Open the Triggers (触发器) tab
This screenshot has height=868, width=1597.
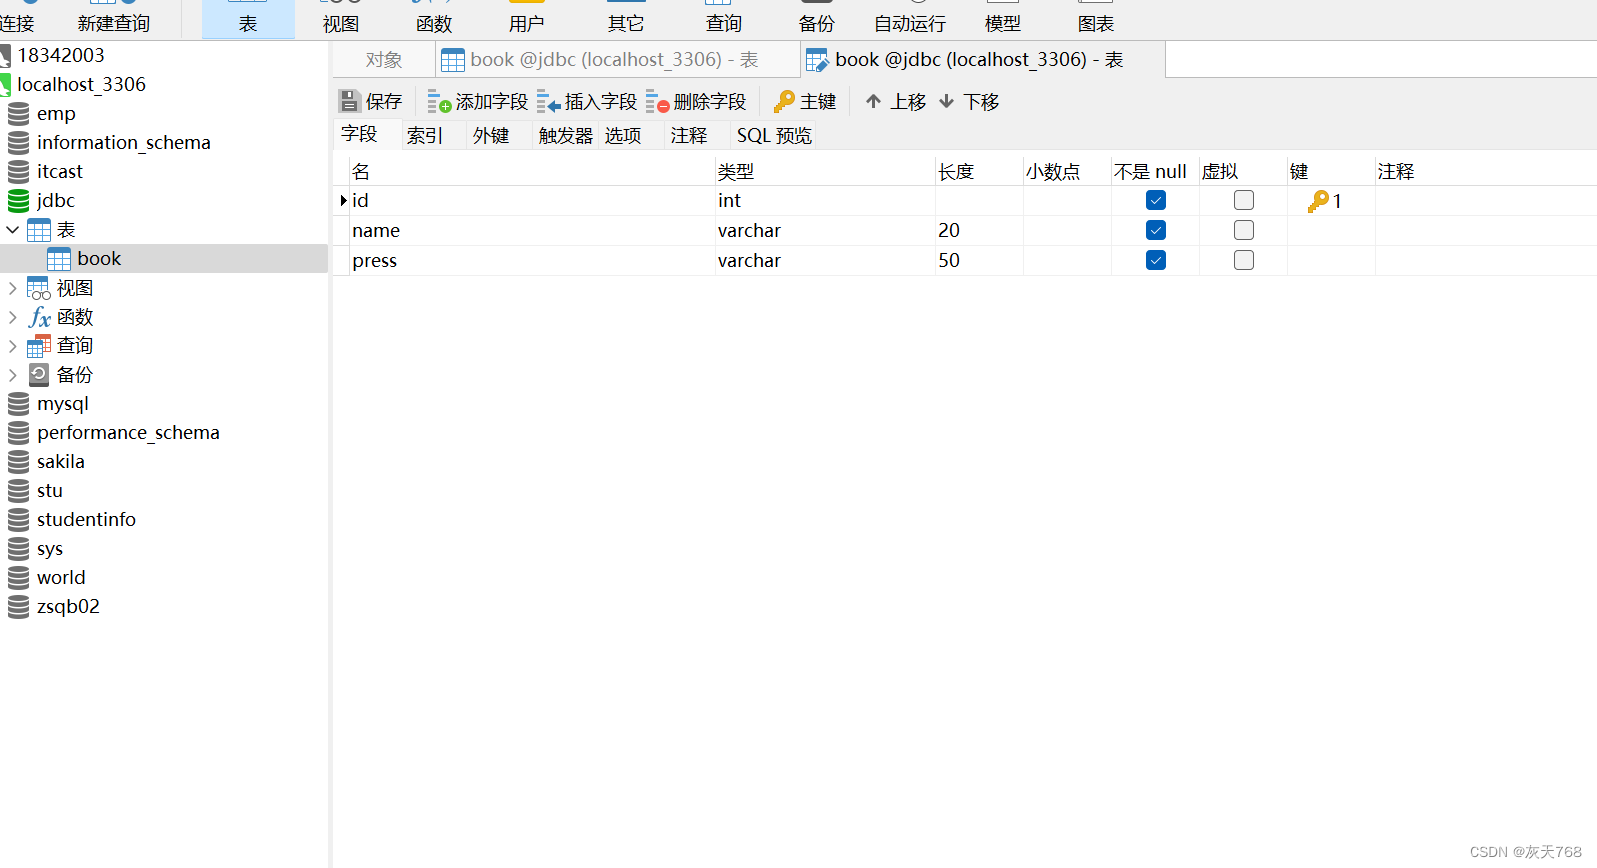566,135
